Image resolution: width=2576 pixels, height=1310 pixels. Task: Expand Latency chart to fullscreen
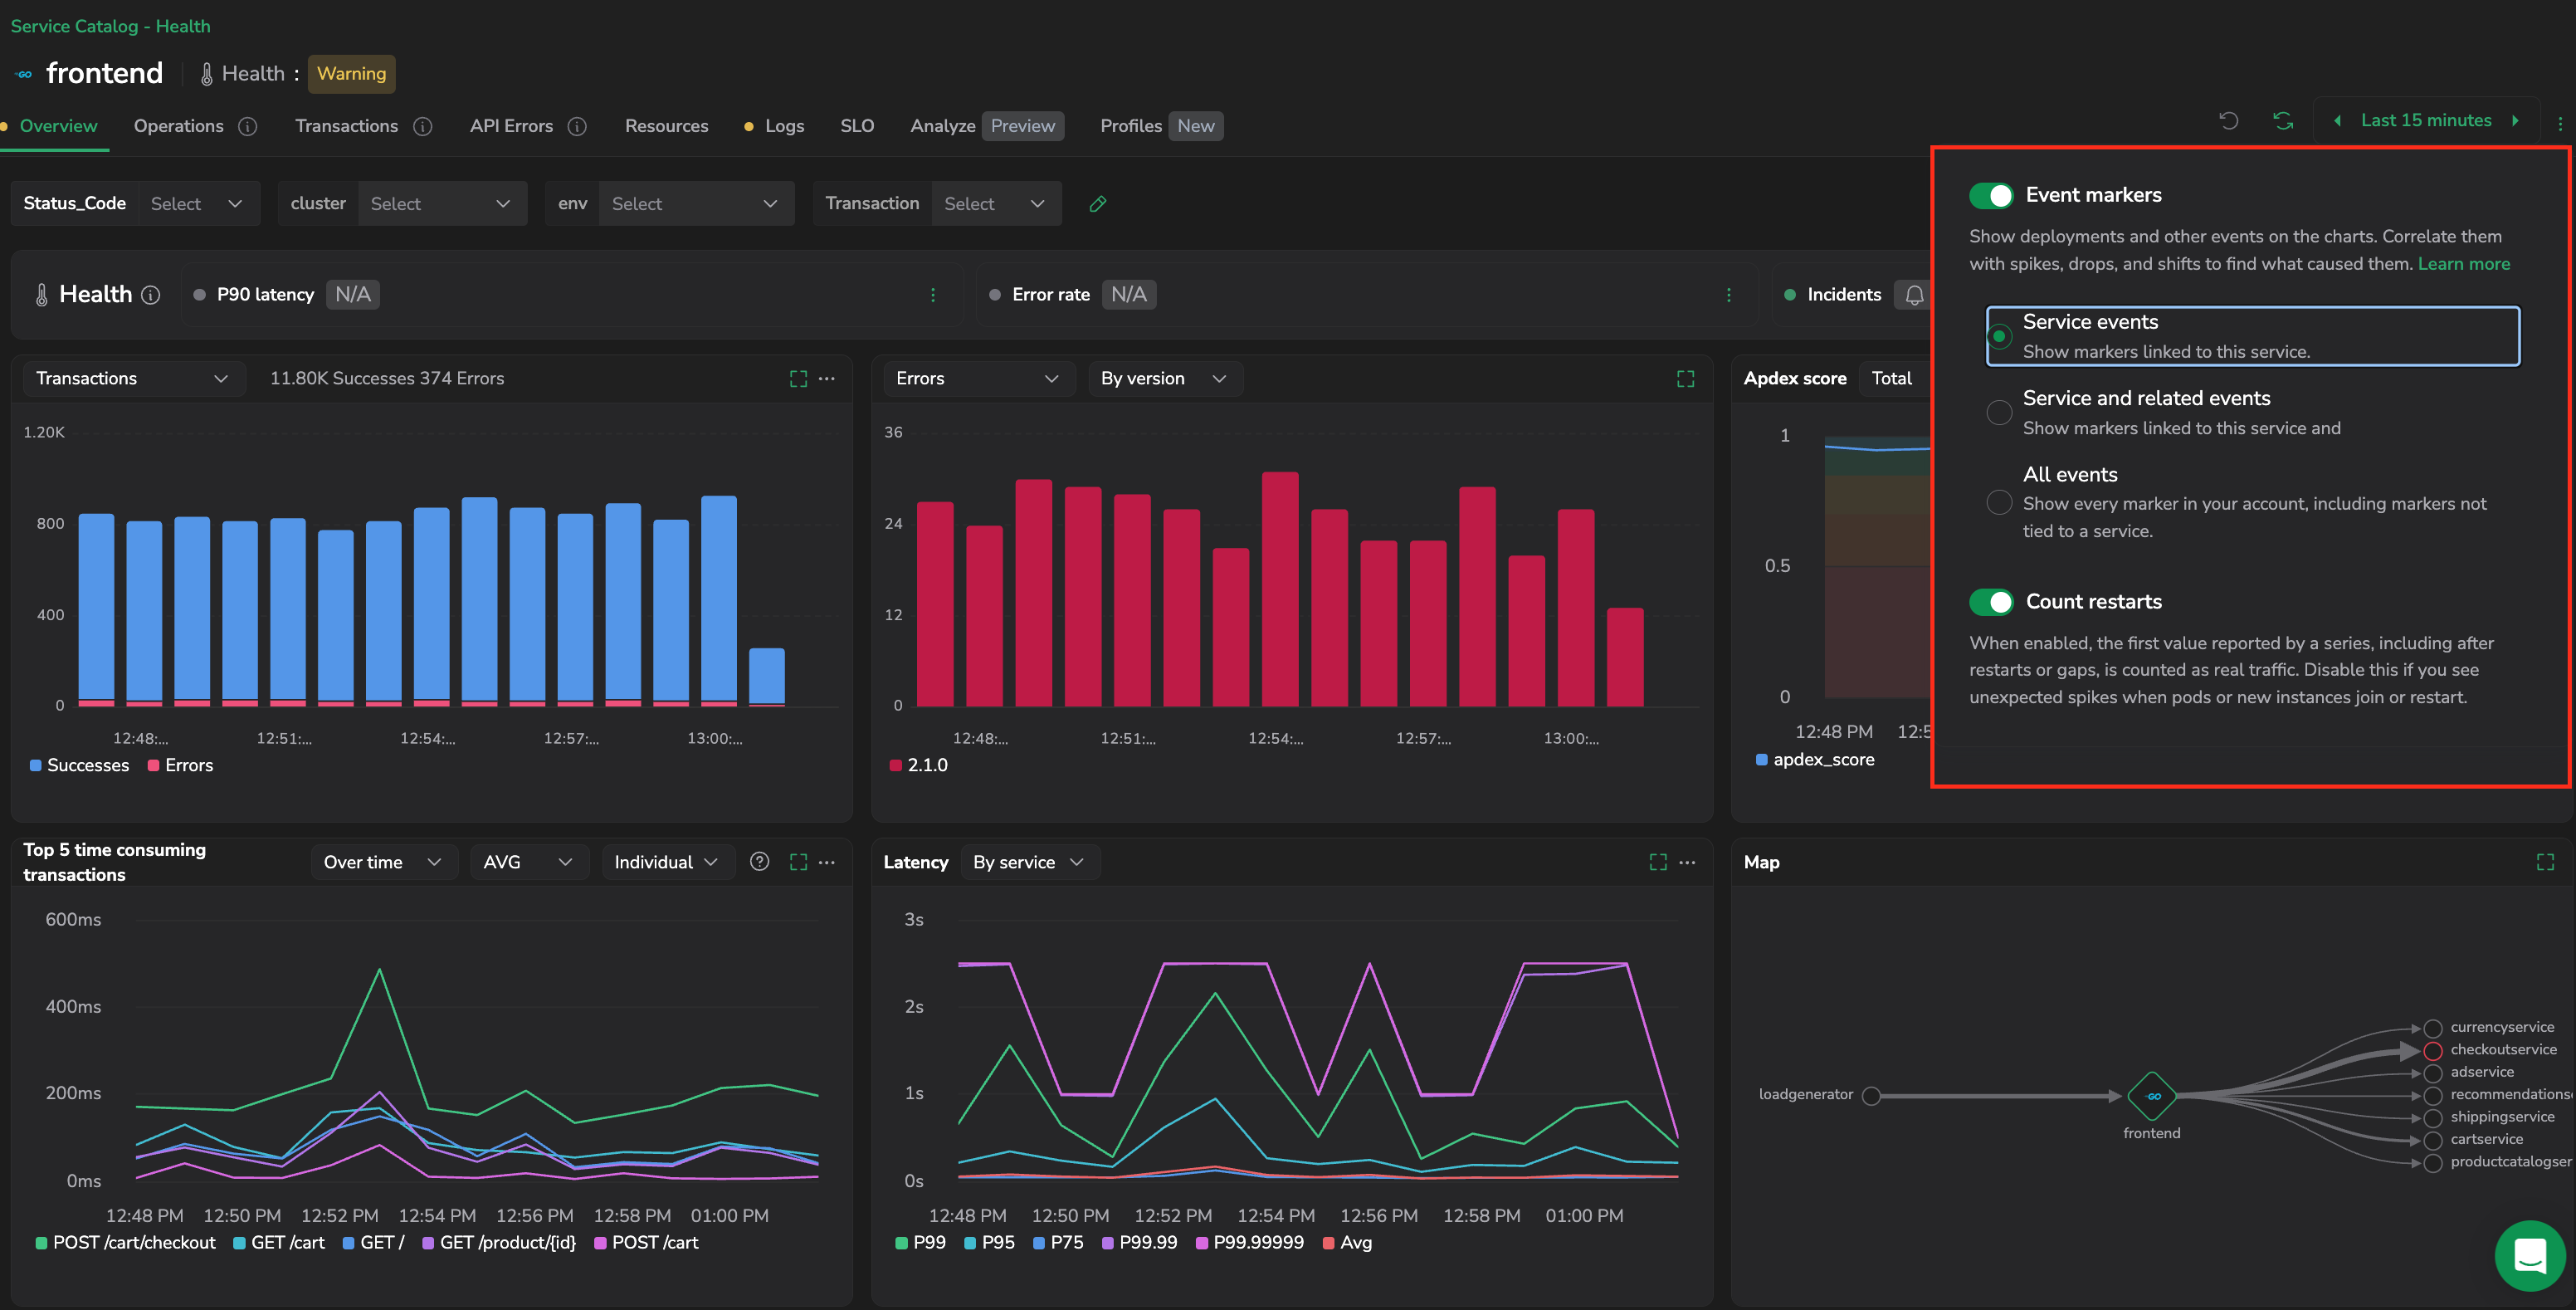point(1658,862)
